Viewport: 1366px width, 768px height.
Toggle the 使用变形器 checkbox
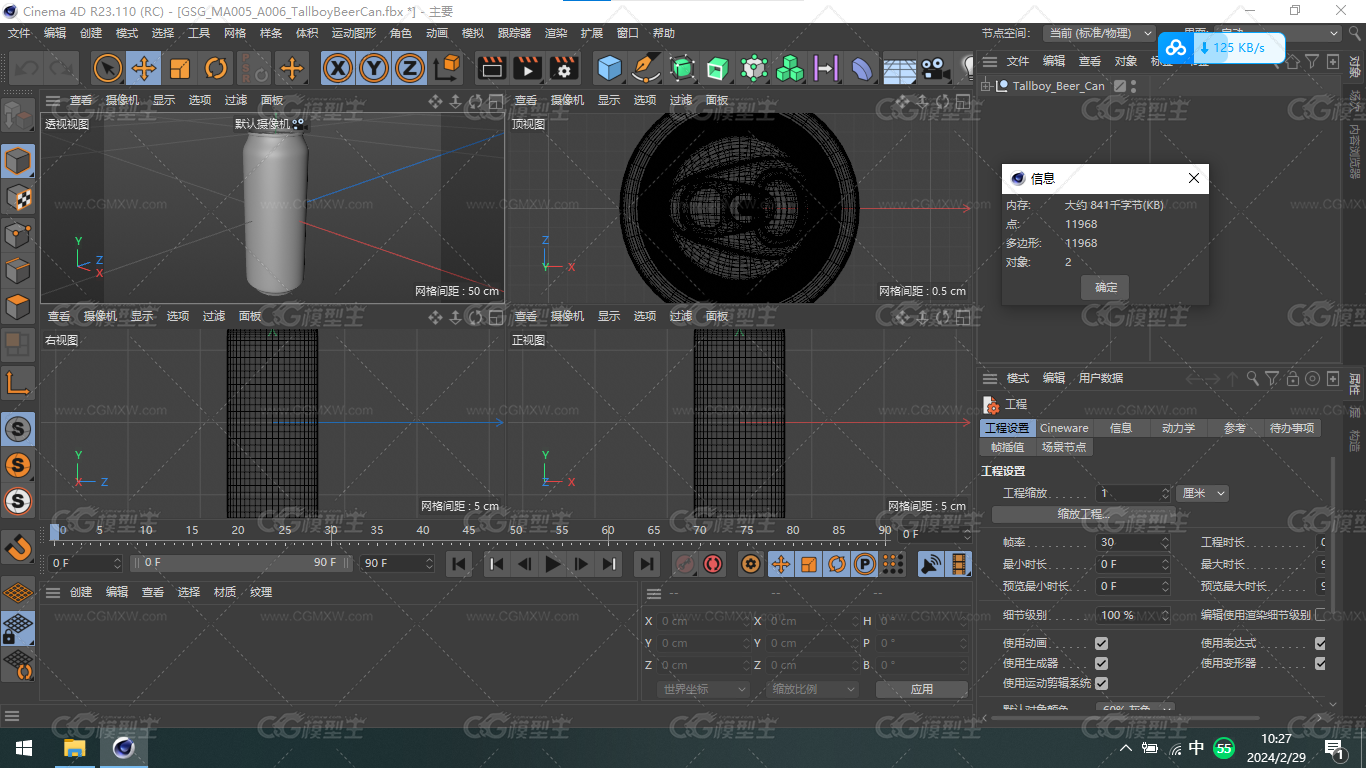(x=1320, y=663)
